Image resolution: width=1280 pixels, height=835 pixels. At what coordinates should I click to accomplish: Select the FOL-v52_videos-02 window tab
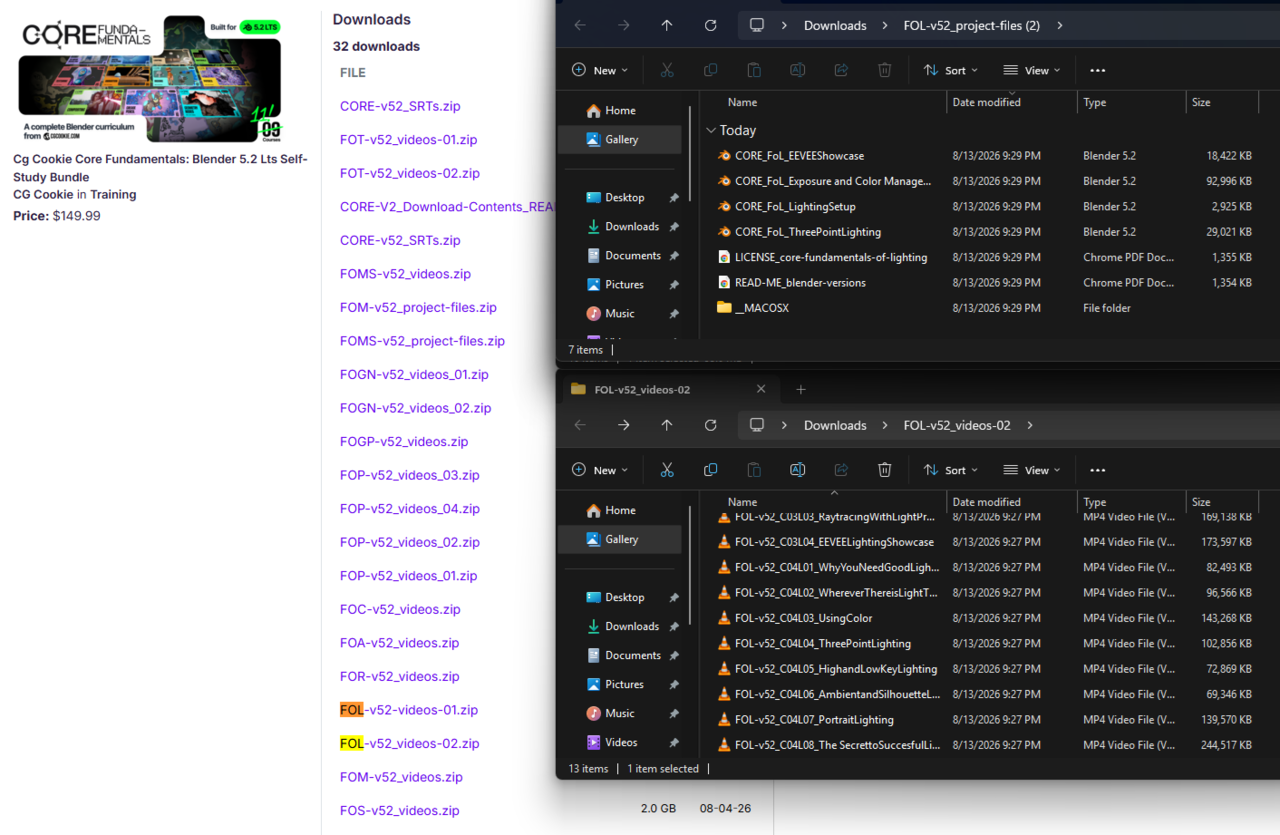point(666,390)
